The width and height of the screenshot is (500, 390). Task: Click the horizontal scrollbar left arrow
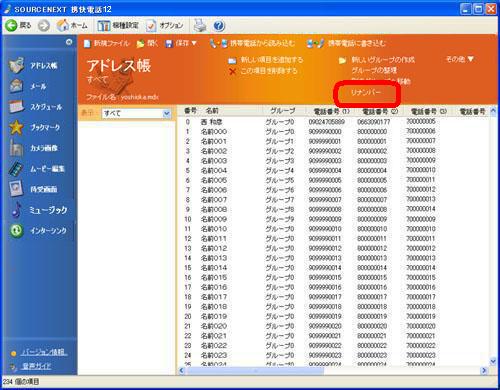pos(182,370)
